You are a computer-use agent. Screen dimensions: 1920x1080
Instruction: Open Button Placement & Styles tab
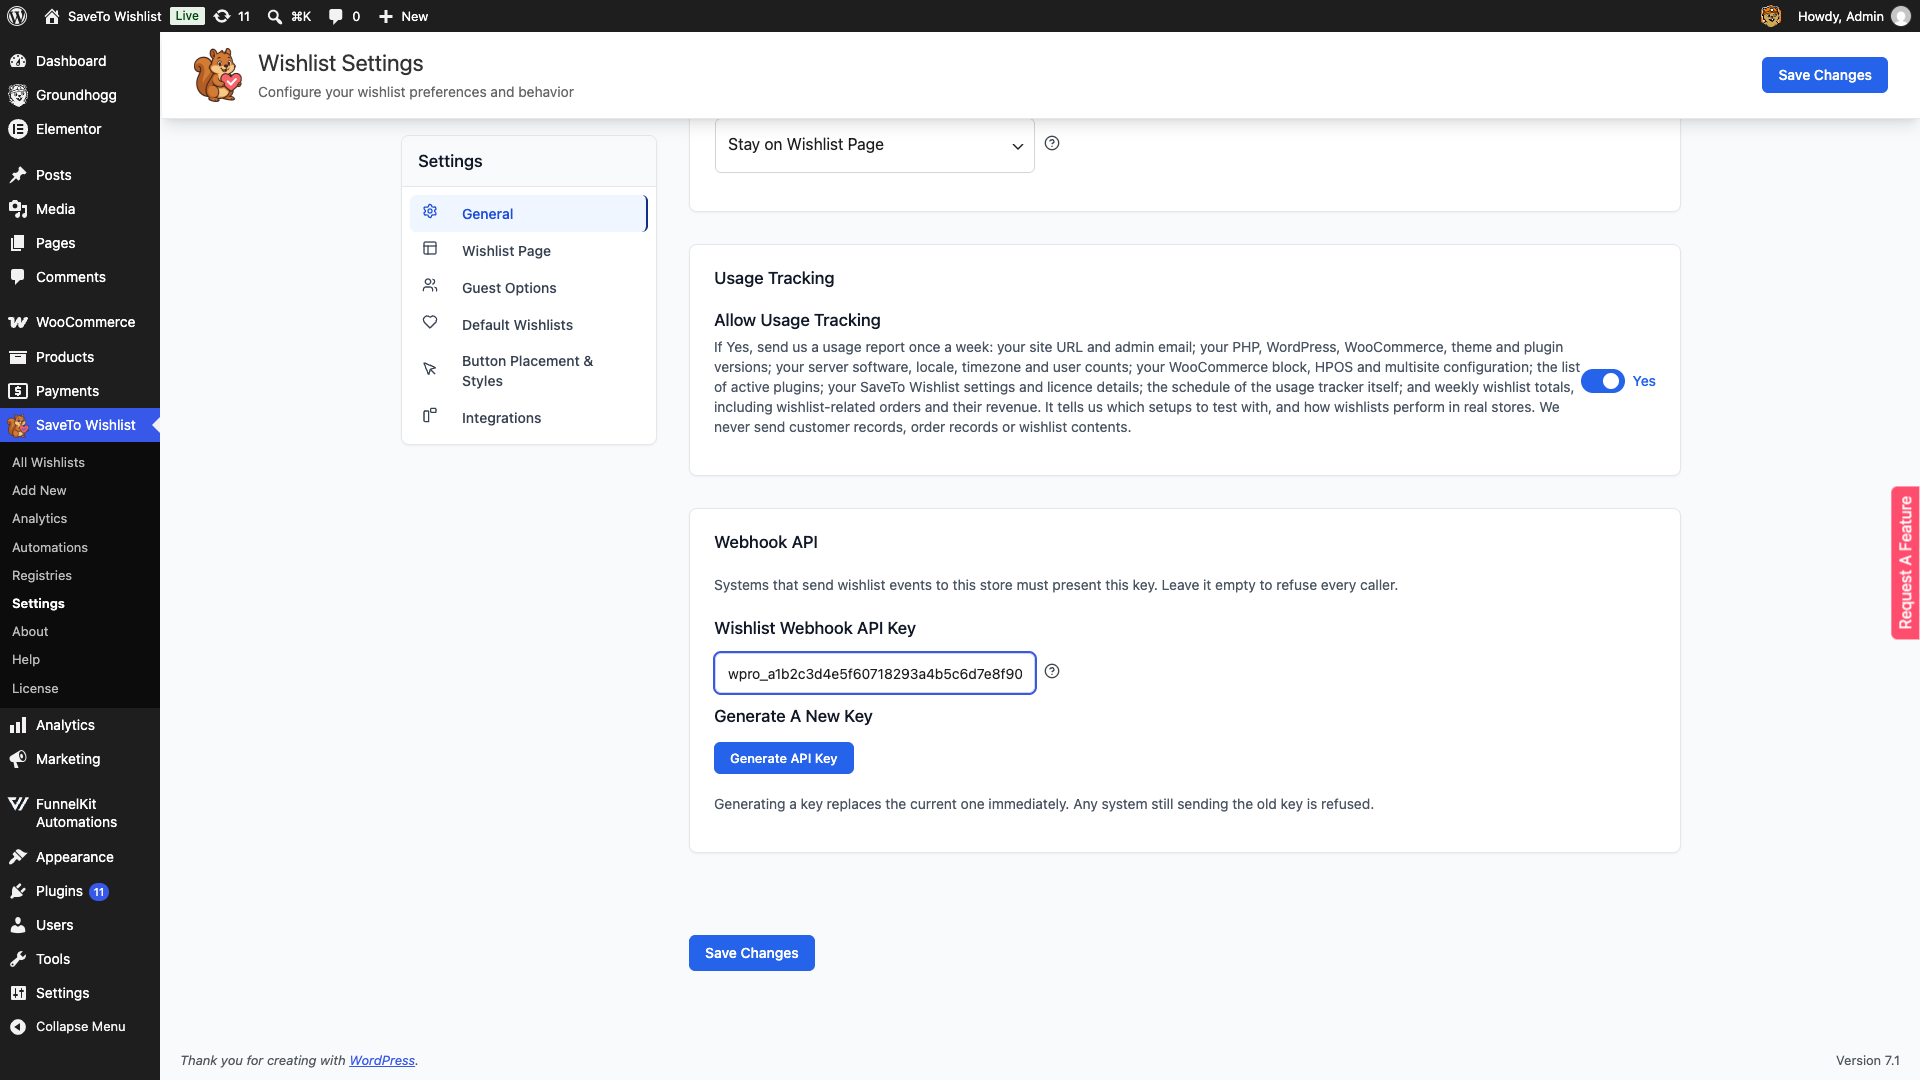(527, 371)
